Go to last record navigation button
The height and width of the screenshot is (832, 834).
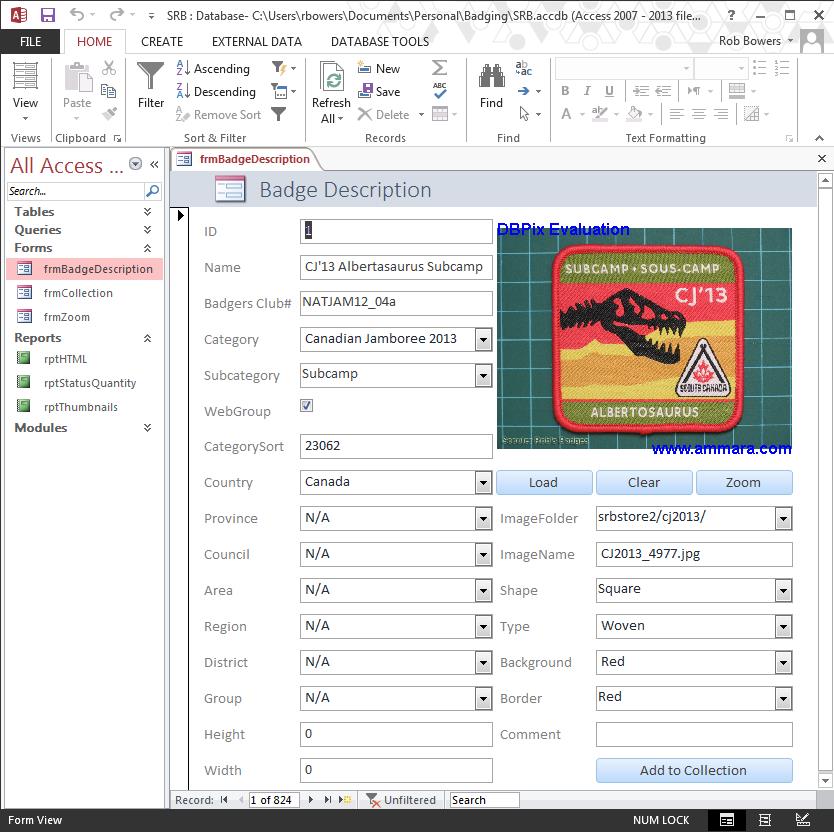(x=328, y=799)
